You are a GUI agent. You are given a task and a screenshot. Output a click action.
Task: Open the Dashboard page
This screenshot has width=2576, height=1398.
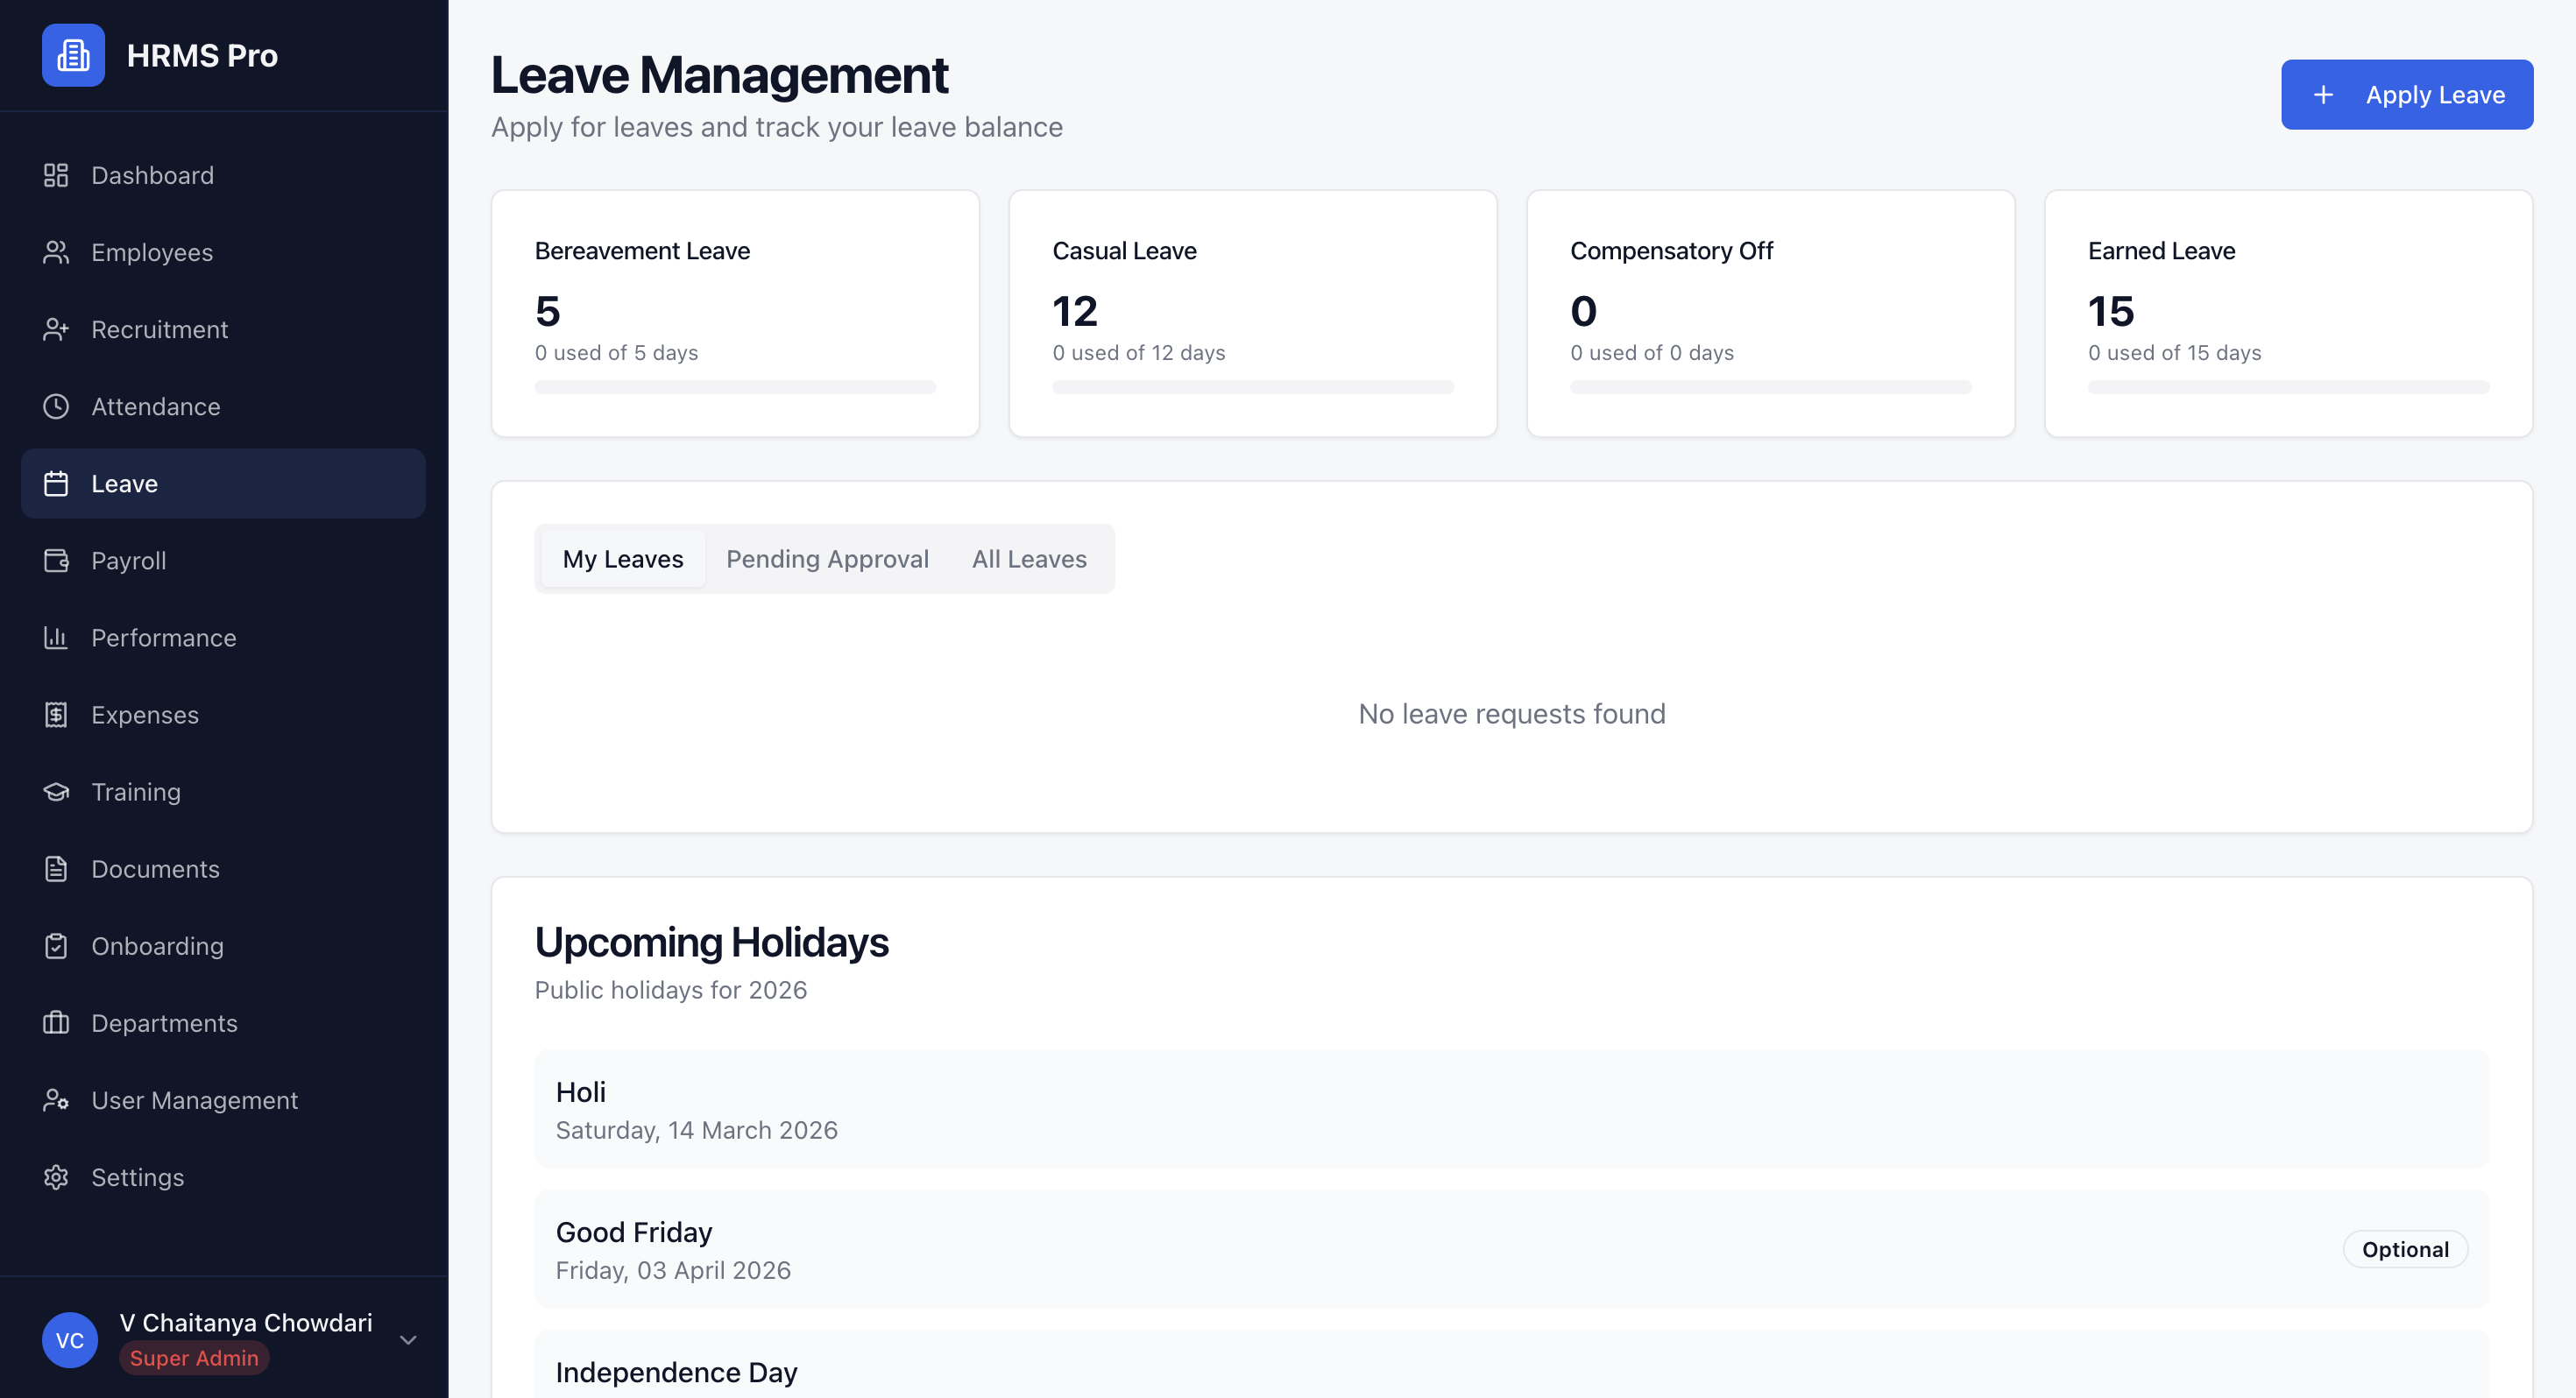tap(223, 175)
